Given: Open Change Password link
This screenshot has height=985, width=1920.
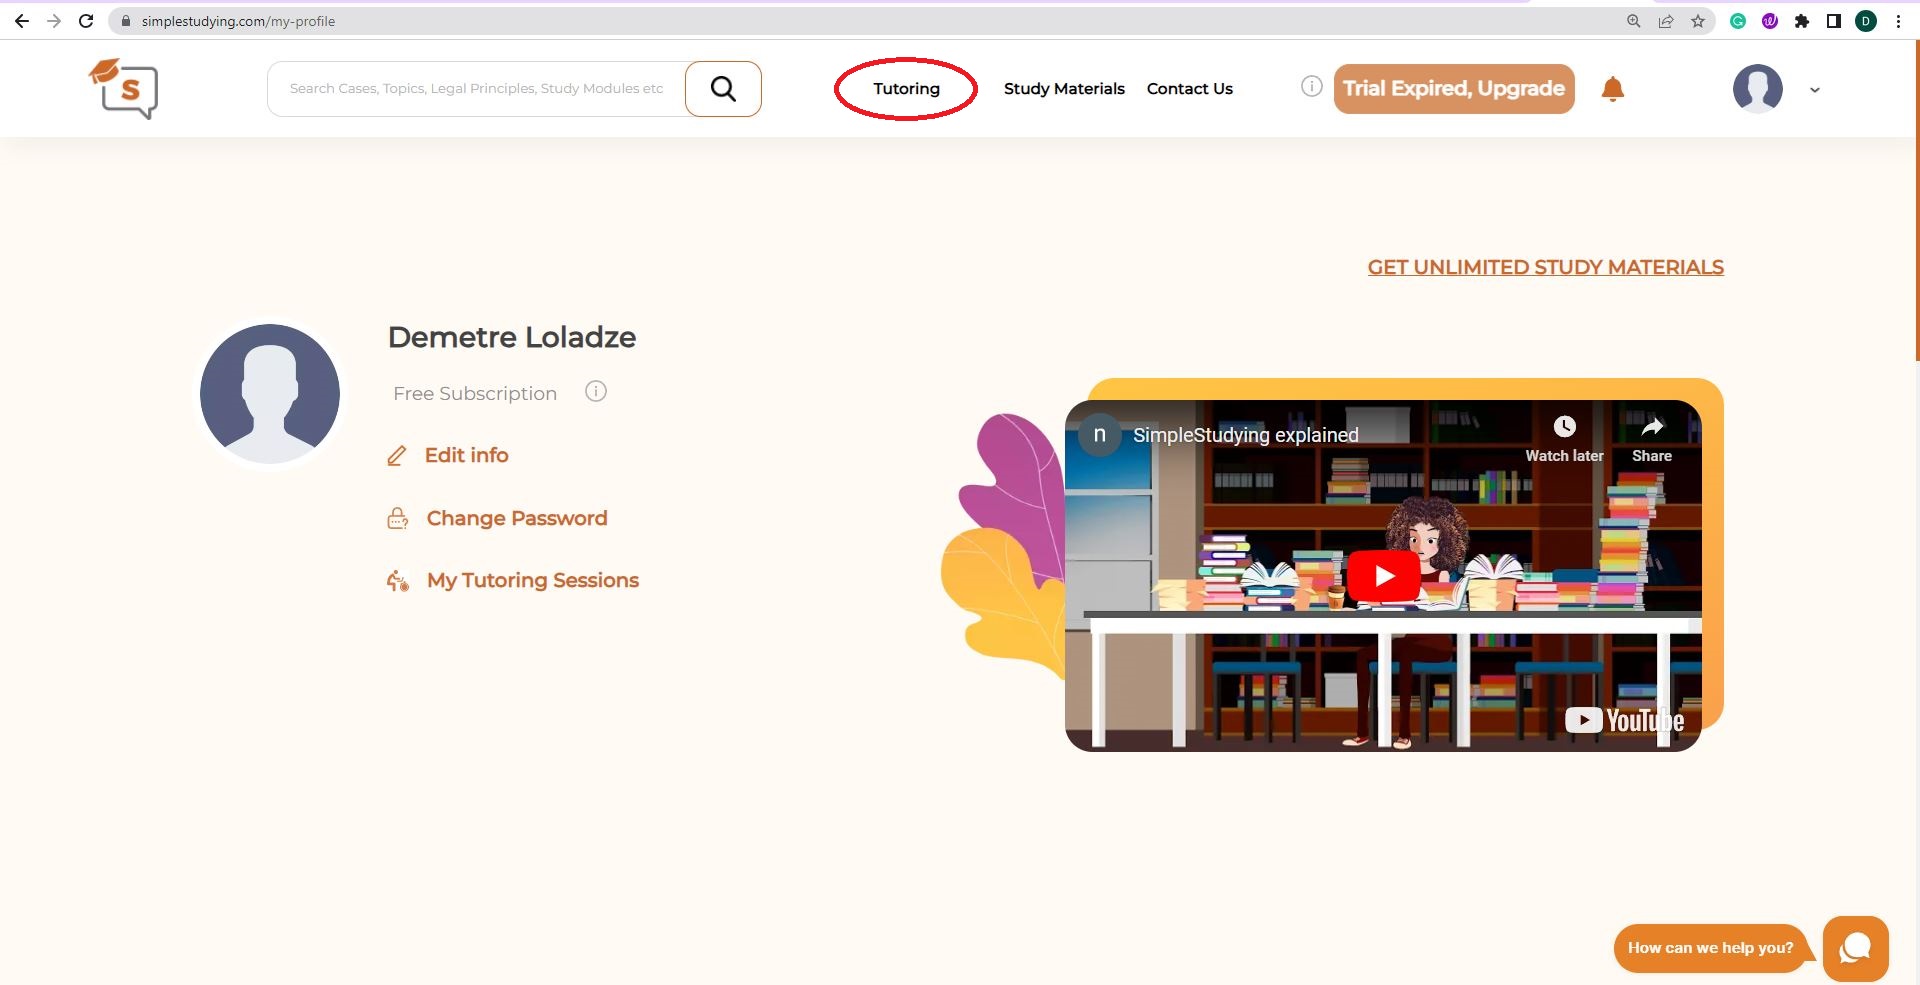Looking at the screenshot, I should tap(517, 518).
